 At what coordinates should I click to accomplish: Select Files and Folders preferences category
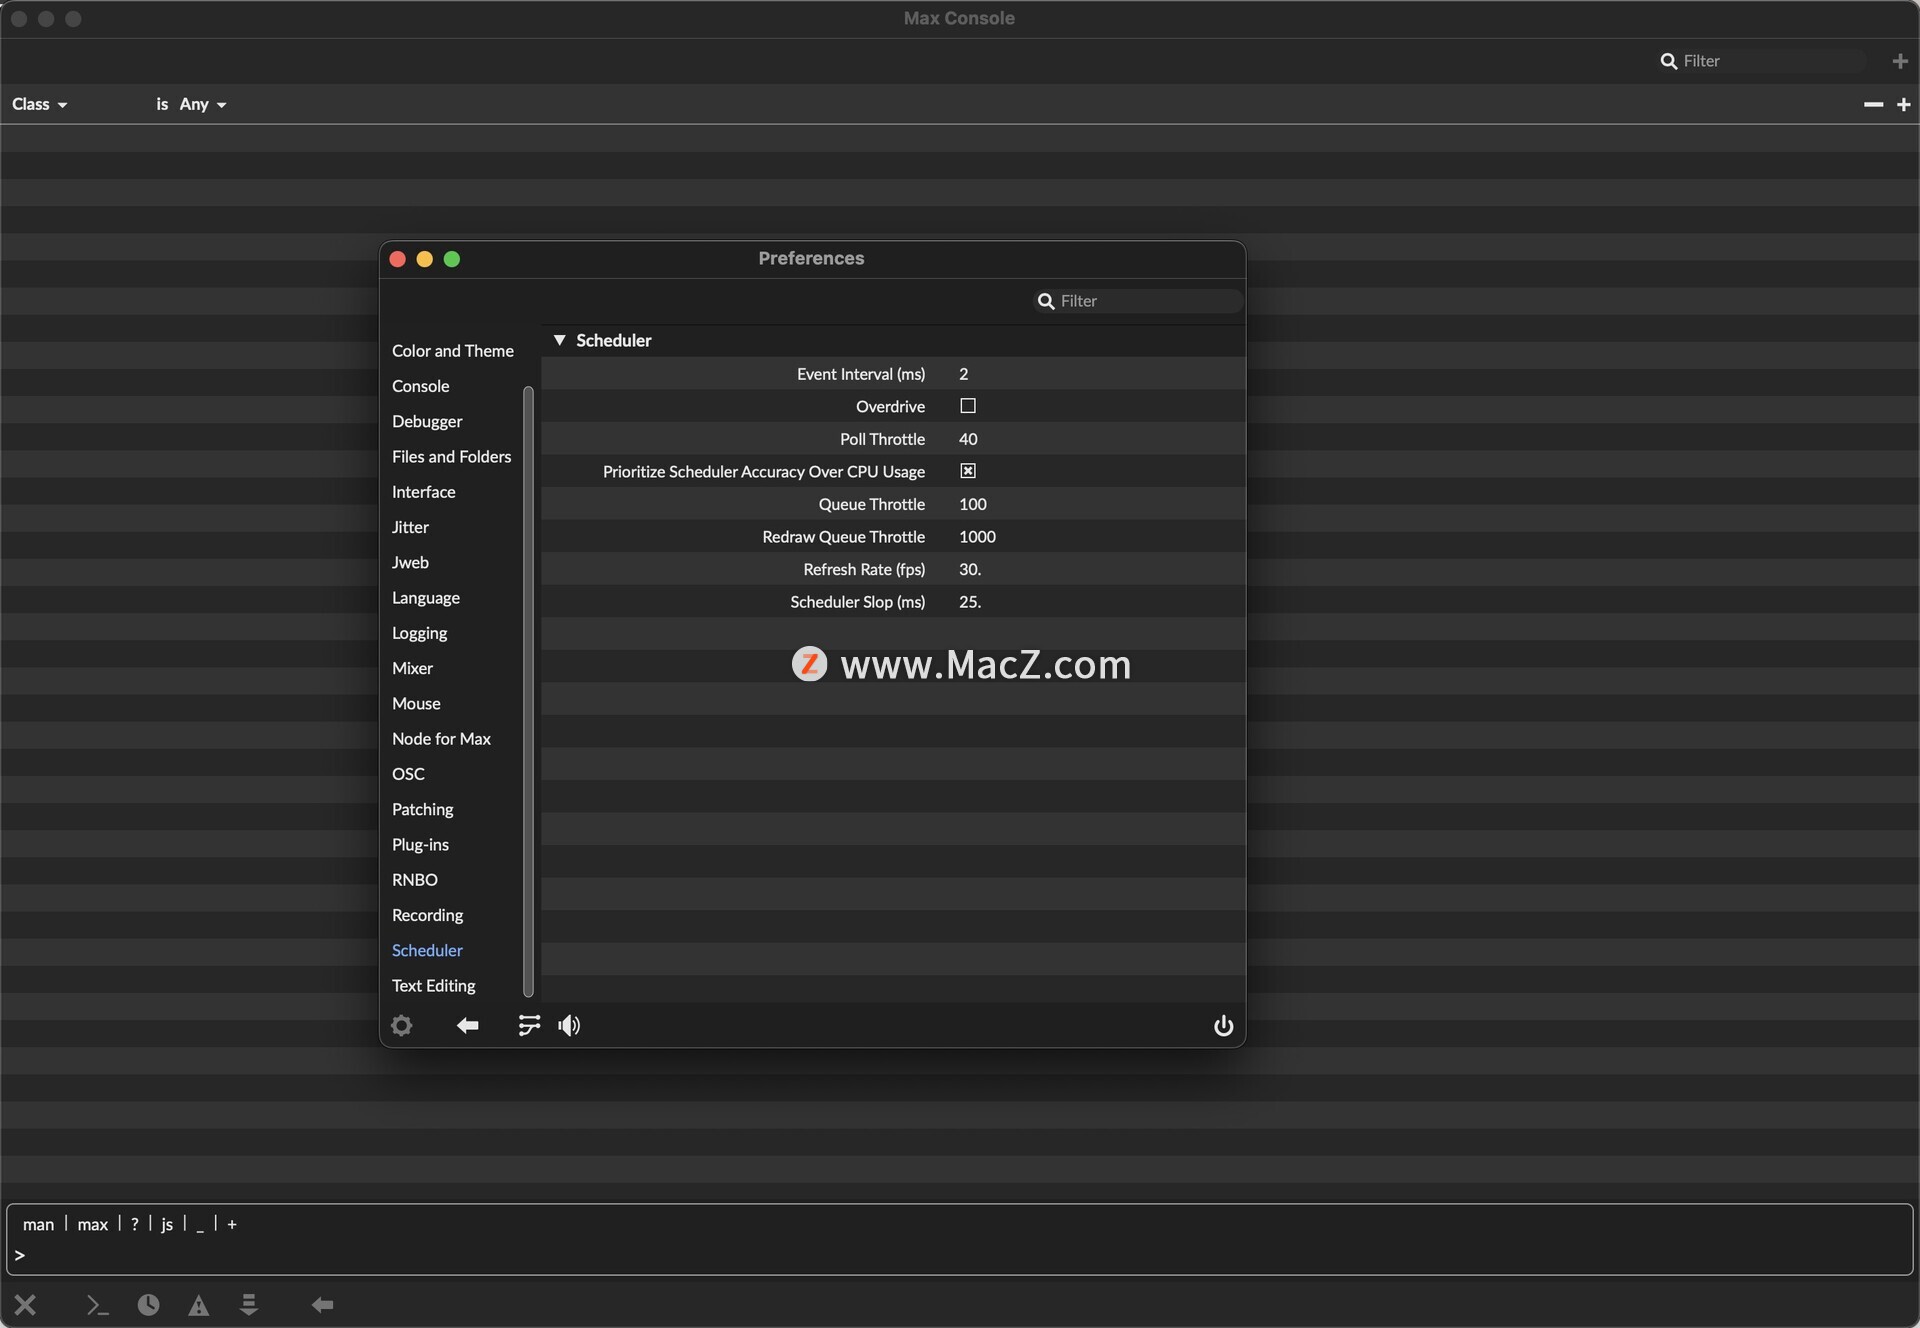(451, 456)
